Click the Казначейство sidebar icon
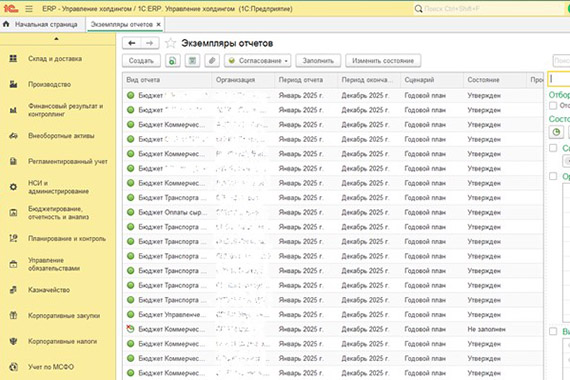The height and width of the screenshot is (380, 570). pyautogui.click(x=13, y=290)
